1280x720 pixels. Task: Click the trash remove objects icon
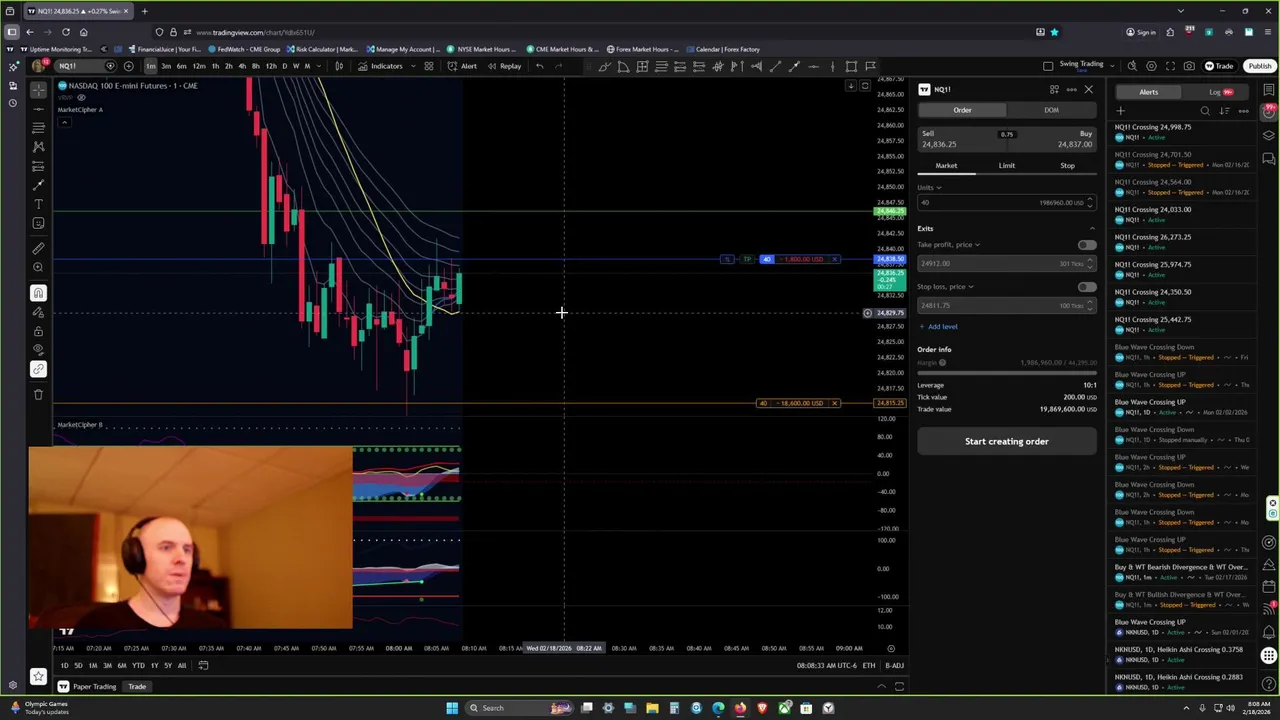point(38,394)
